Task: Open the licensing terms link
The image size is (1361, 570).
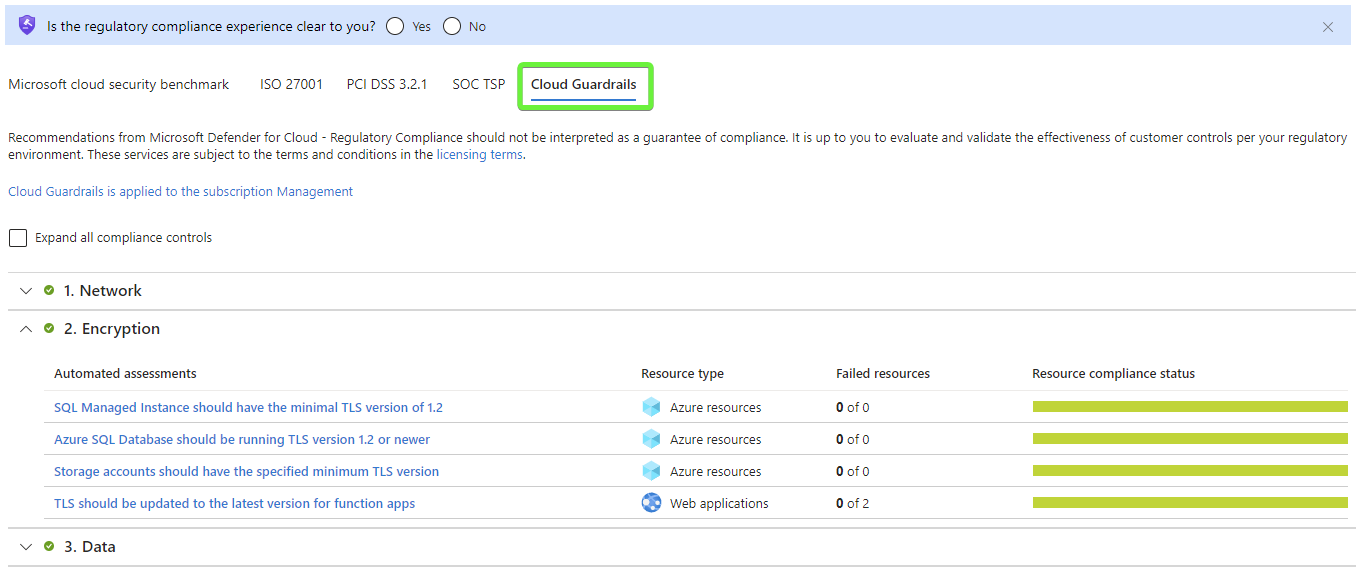Action: click(x=480, y=155)
